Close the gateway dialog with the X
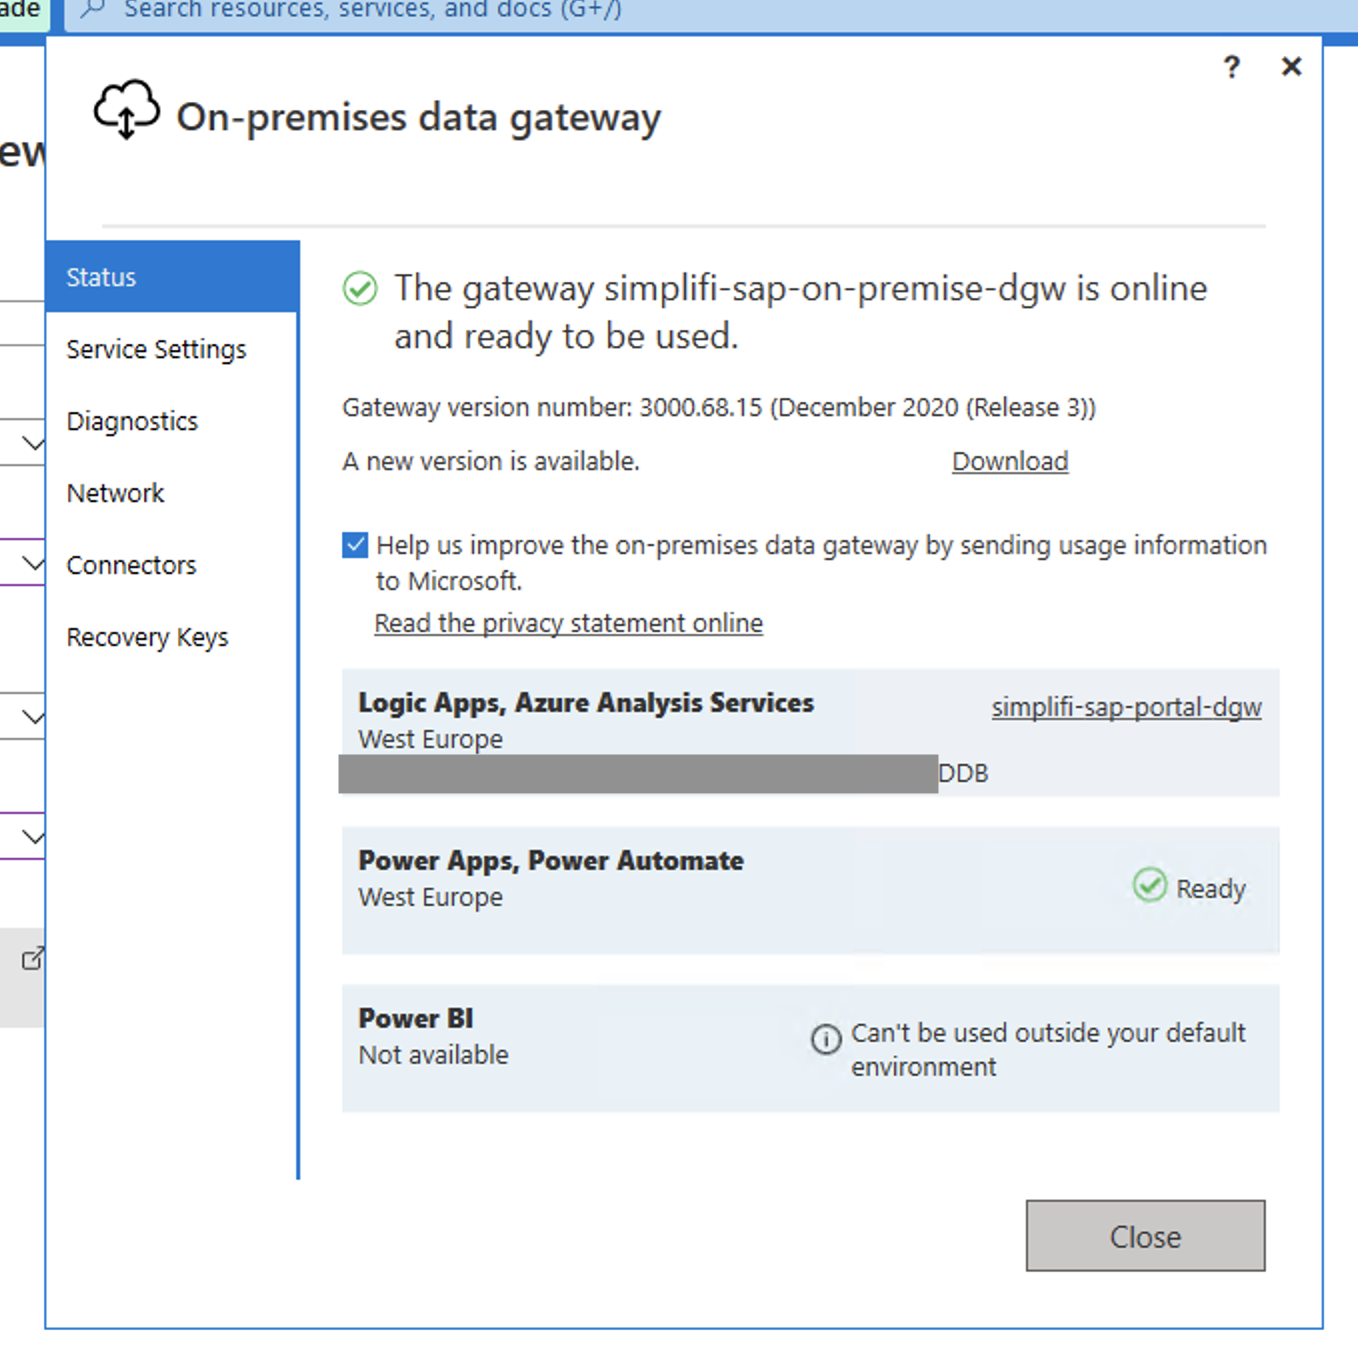This screenshot has width=1358, height=1364. pos(1291,66)
